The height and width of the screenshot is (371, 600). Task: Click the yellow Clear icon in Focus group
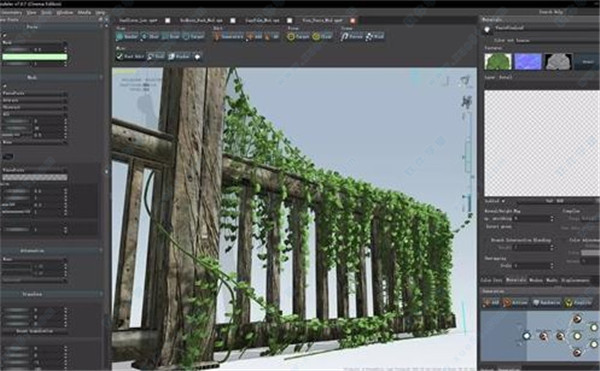pyautogui.click(x=322, y=36)
